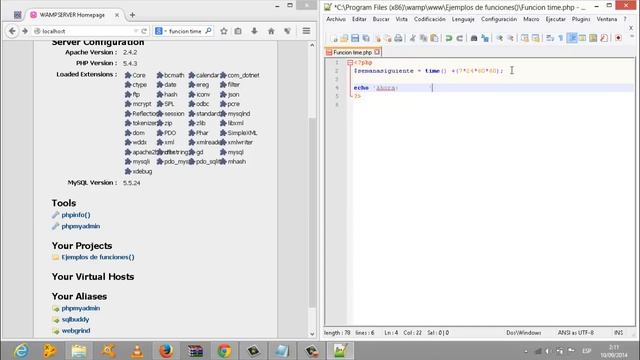Open the Lenguaje menu

(463, 19)
